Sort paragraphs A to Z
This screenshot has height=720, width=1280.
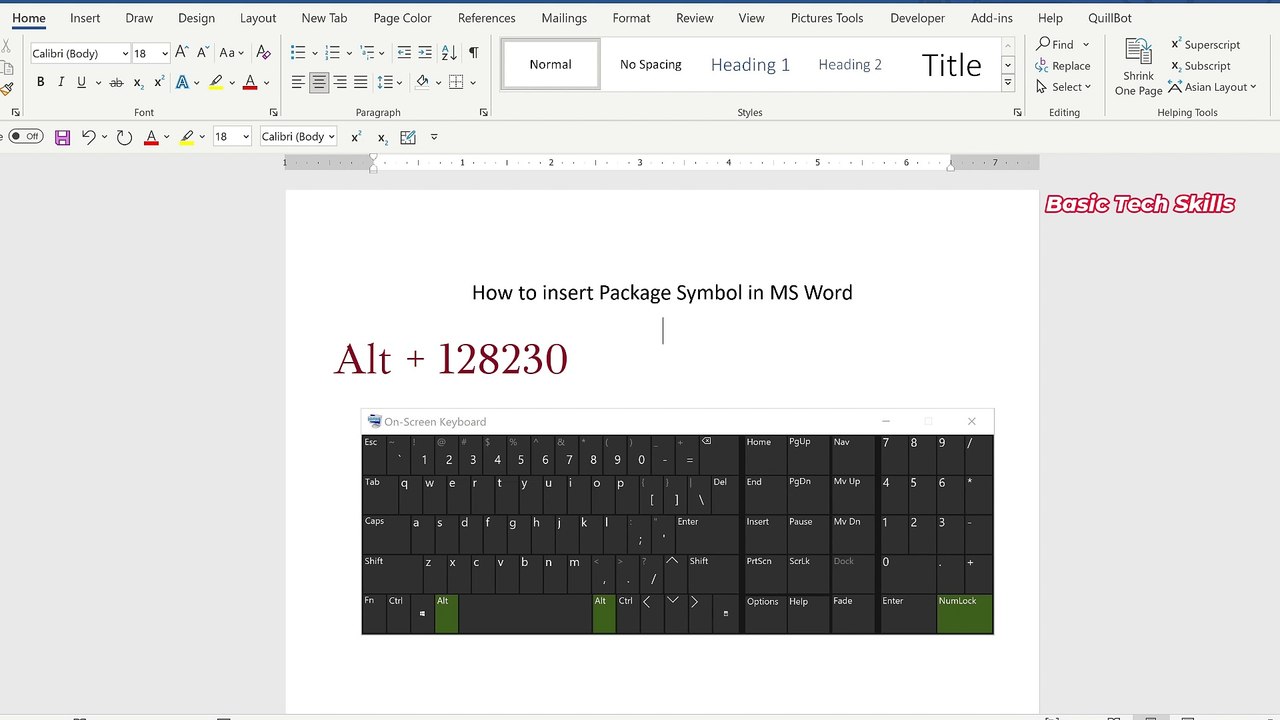[x=449, y=52]
